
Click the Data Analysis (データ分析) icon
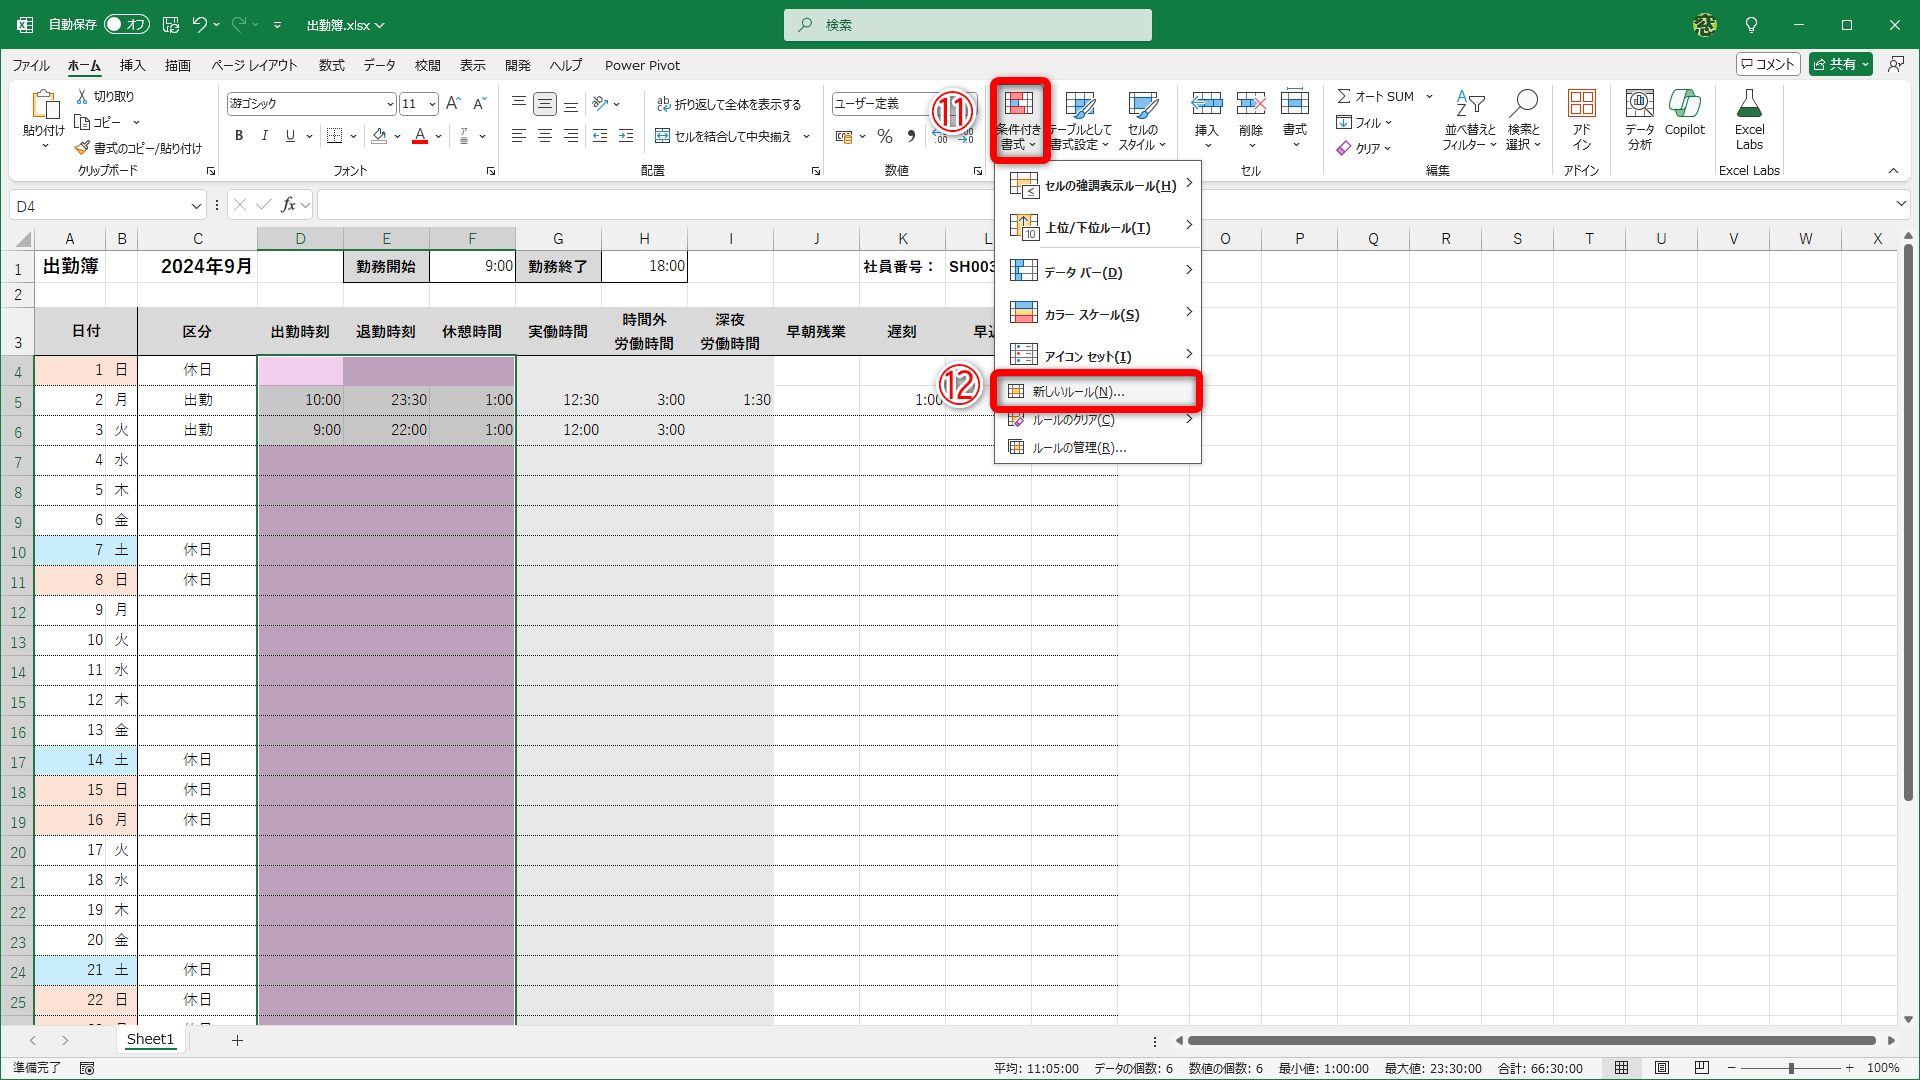[1639, 105]
